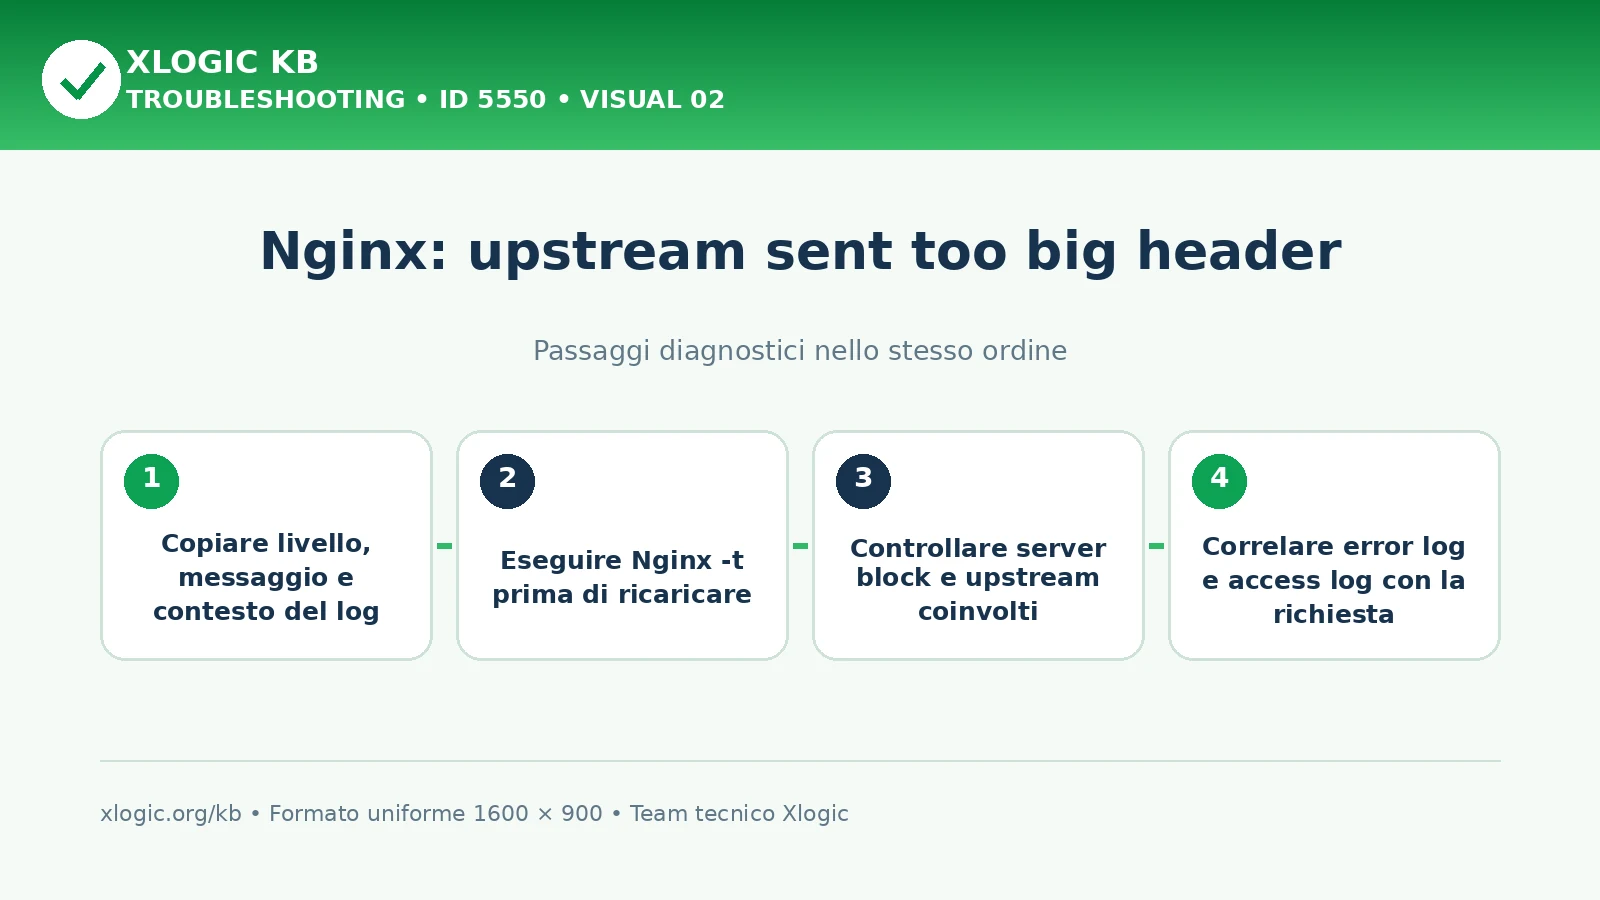Click the dark step 2 badge
Viewport: 1600px width, 900px height.
pos(507,481)
